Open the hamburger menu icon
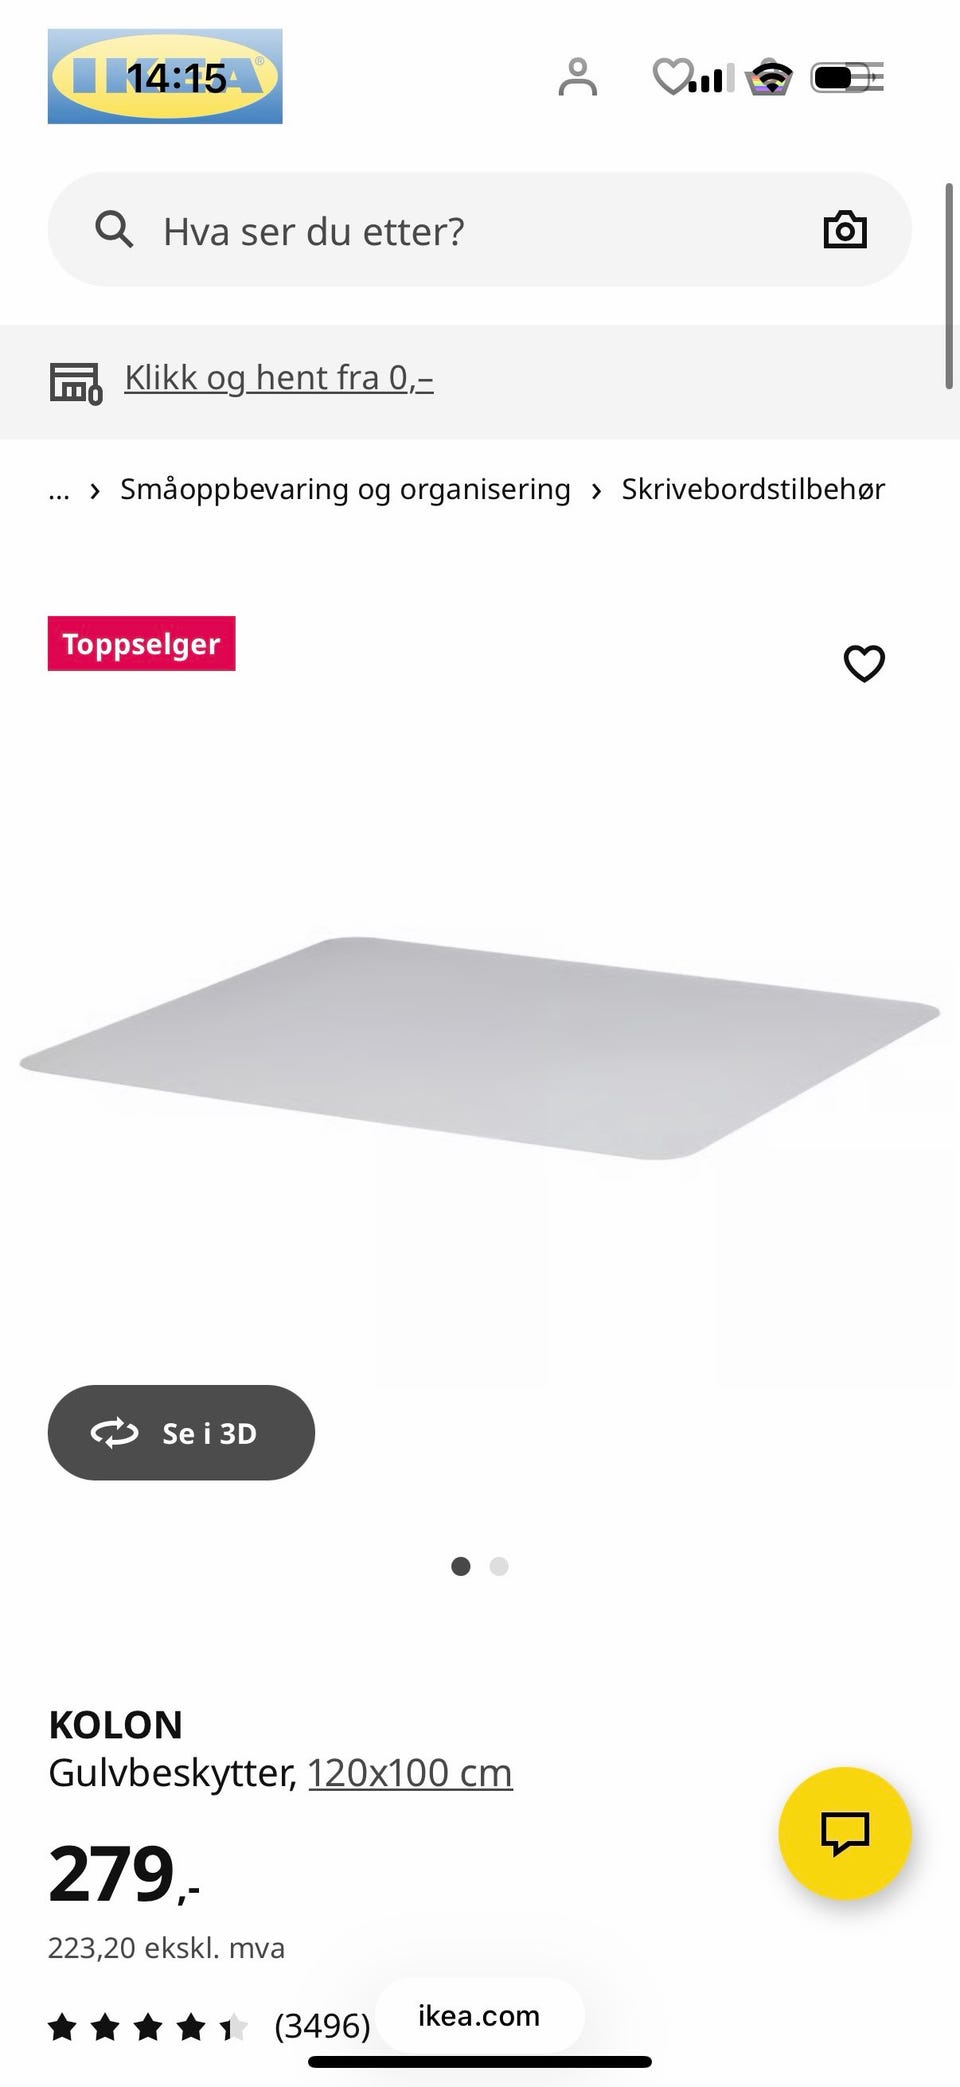 [866, 77]
